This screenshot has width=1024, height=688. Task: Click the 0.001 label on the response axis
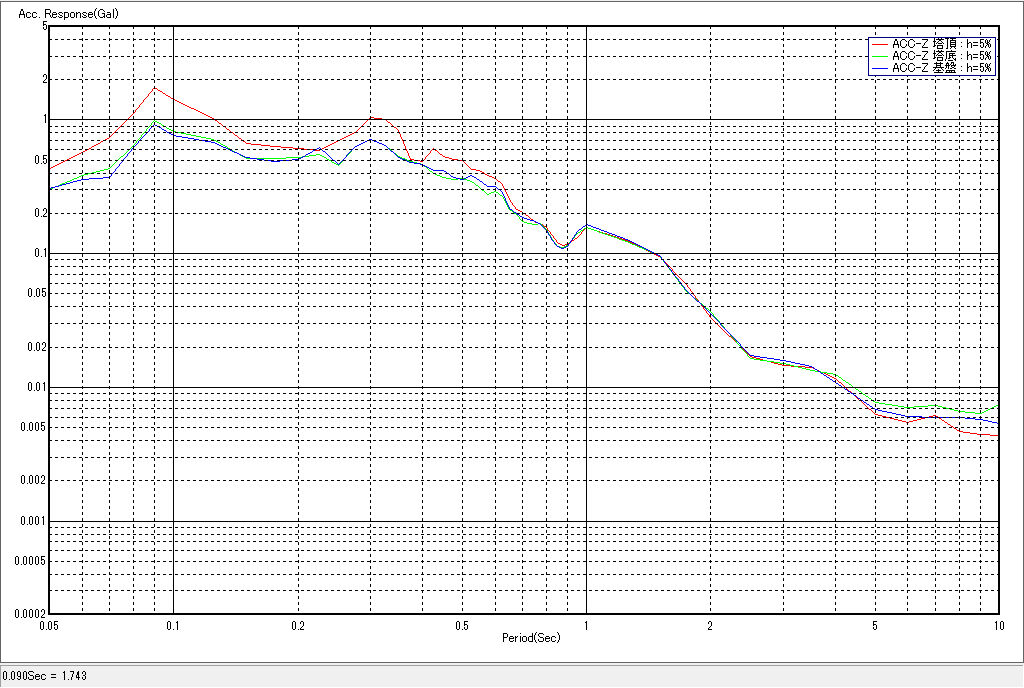32,521
